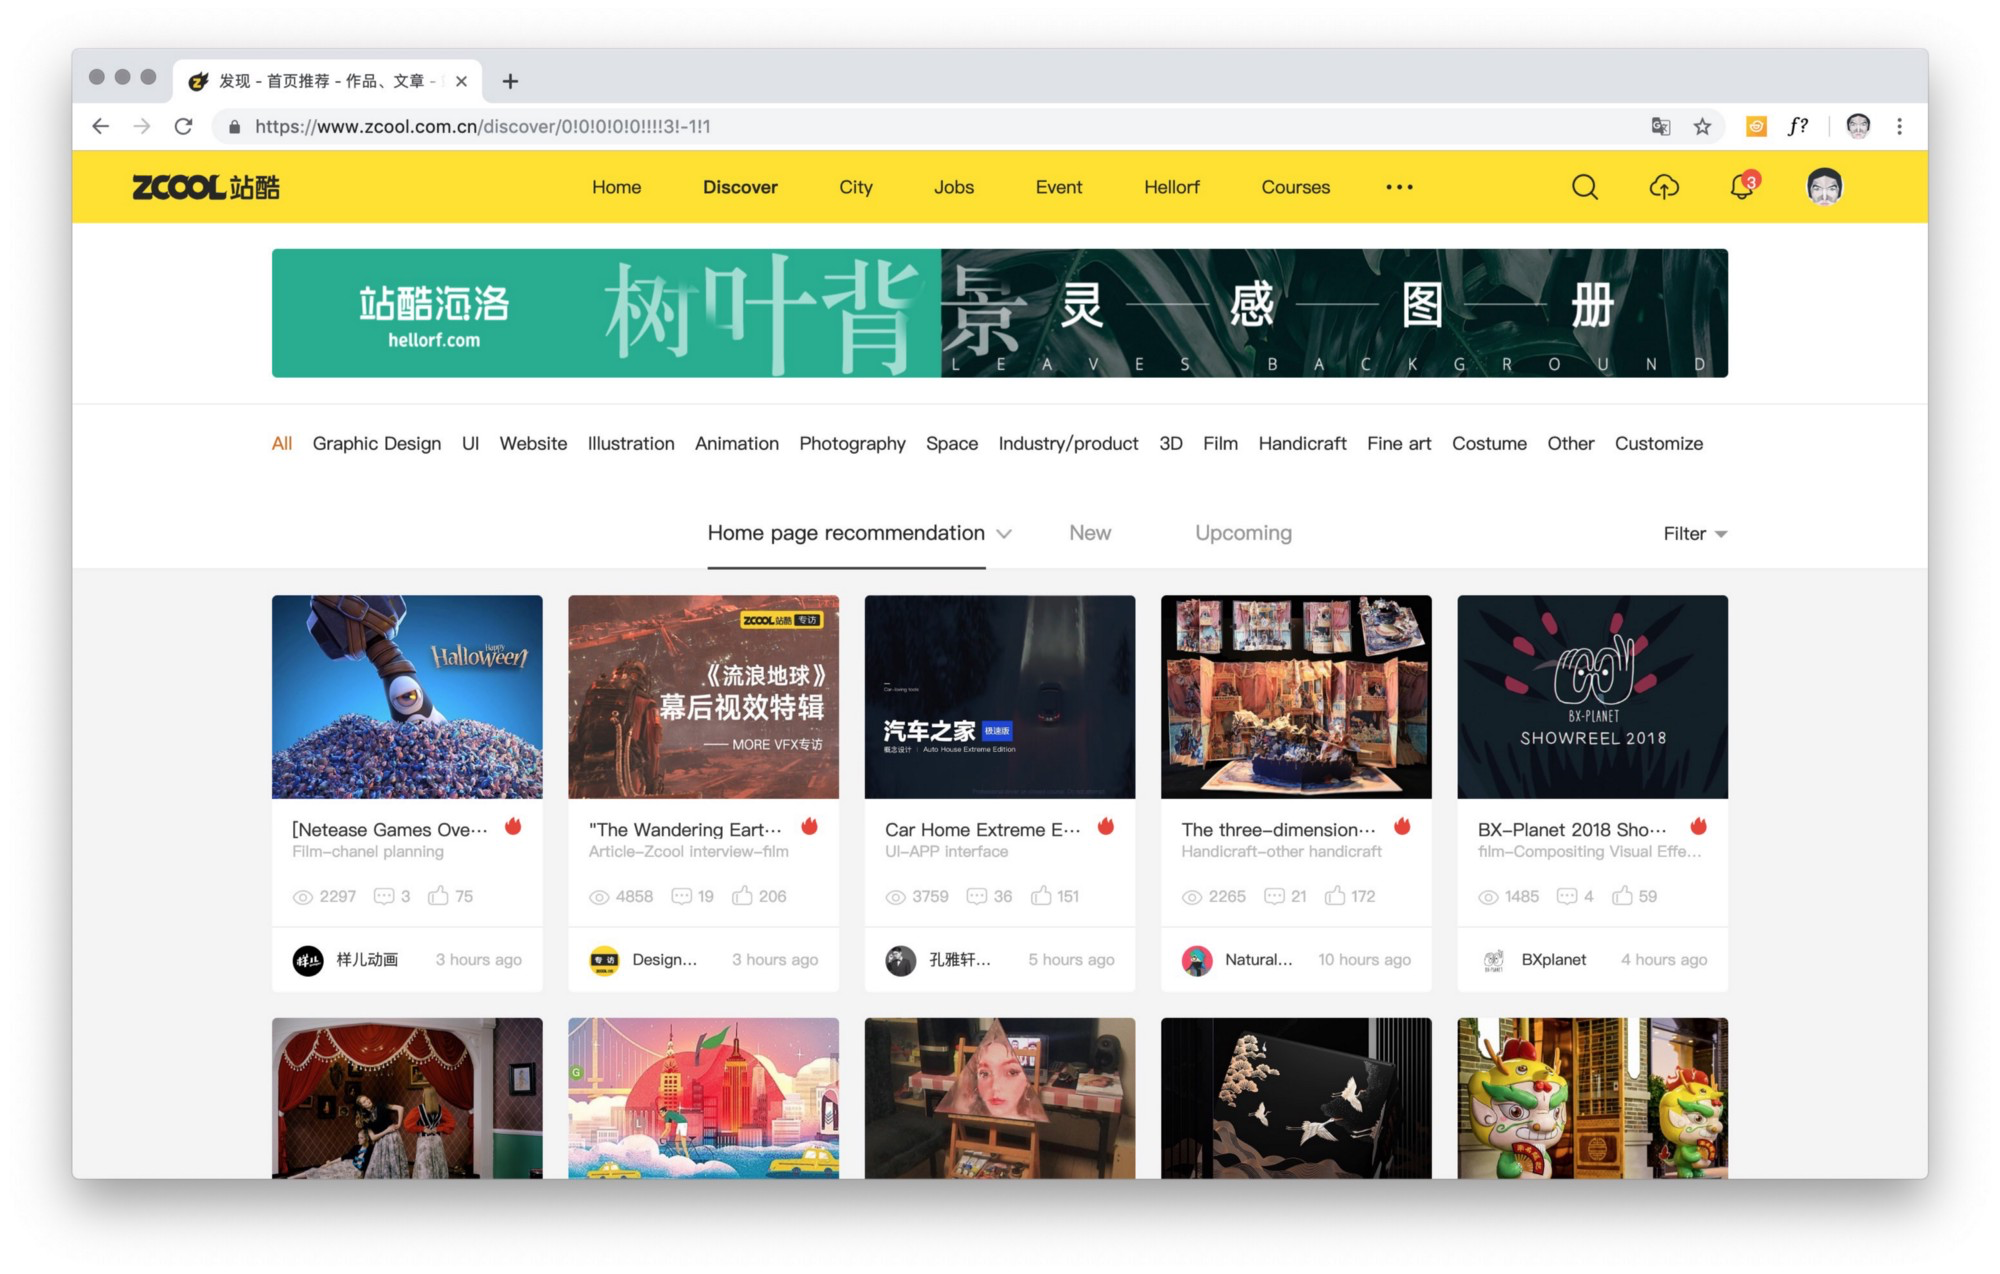Open the notifications bell icon
The image size is (2000, 1274).
(x=1741, y=187)
